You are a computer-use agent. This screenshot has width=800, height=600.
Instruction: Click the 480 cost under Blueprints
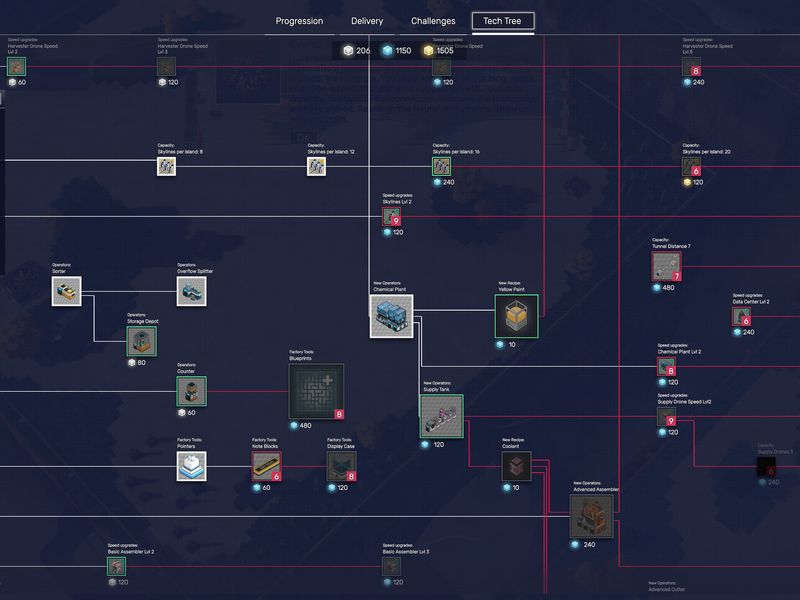point(301,426)
